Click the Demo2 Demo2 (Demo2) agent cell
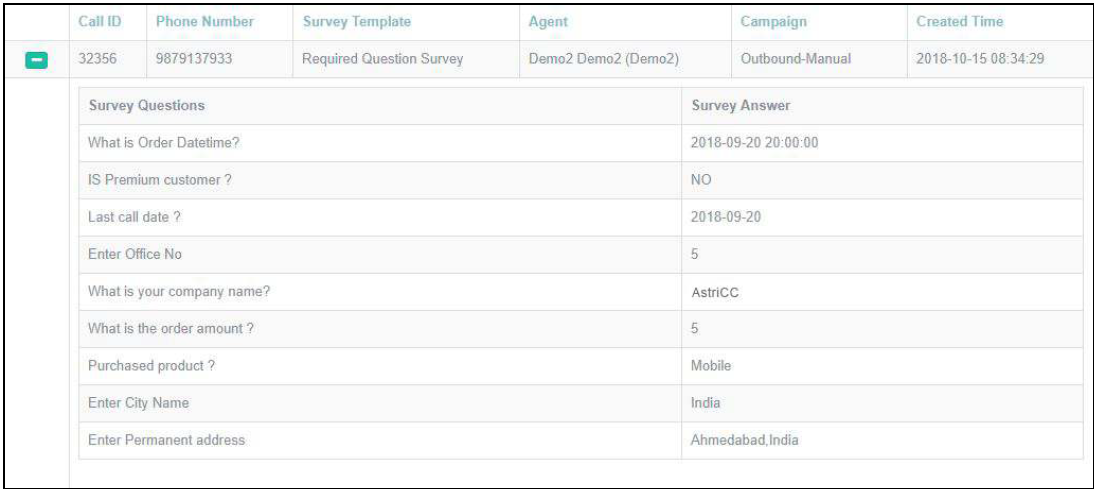 [x=603, y=59]
